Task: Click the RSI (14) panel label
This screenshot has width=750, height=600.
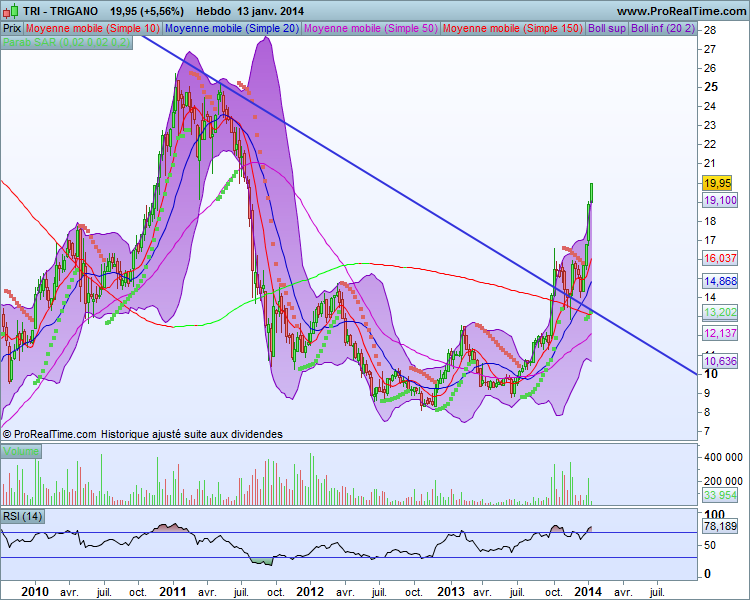Action: 22,516
